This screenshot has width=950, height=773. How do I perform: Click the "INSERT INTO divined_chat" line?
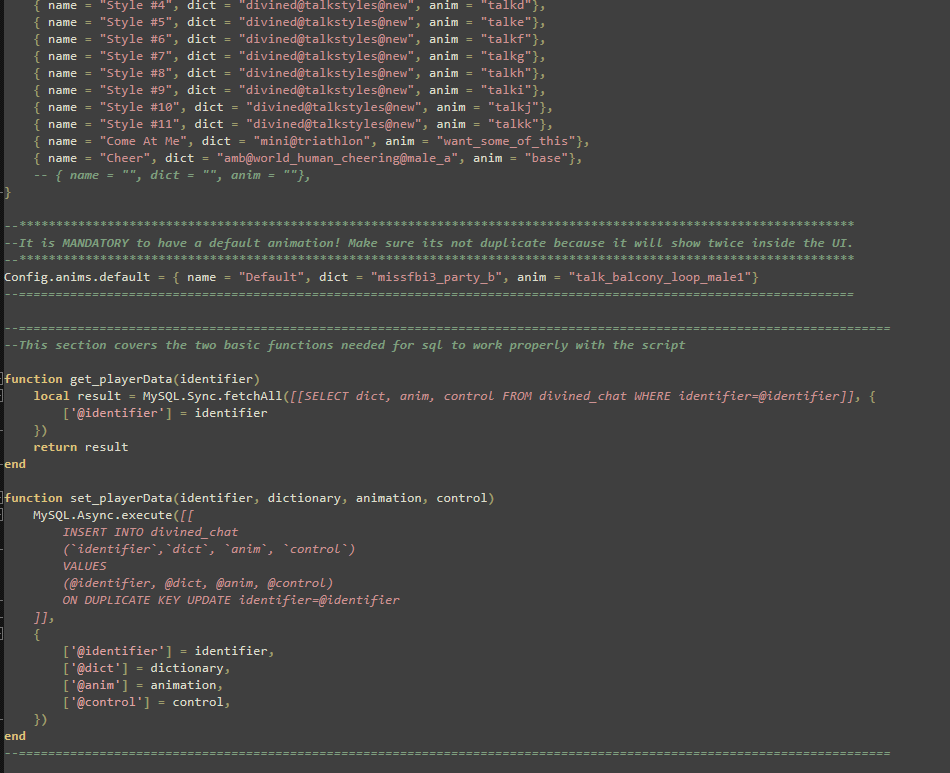[150, 532]
